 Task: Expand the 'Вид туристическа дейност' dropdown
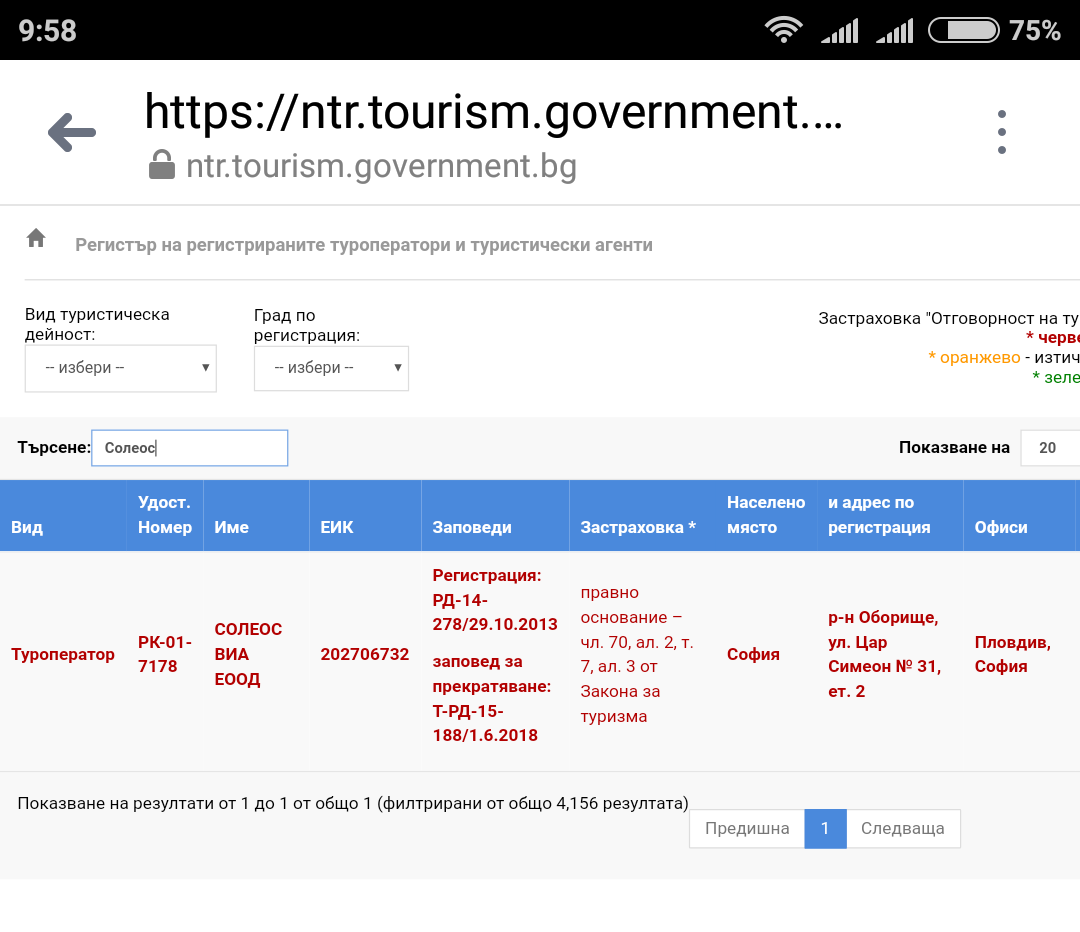pos(120,368)
